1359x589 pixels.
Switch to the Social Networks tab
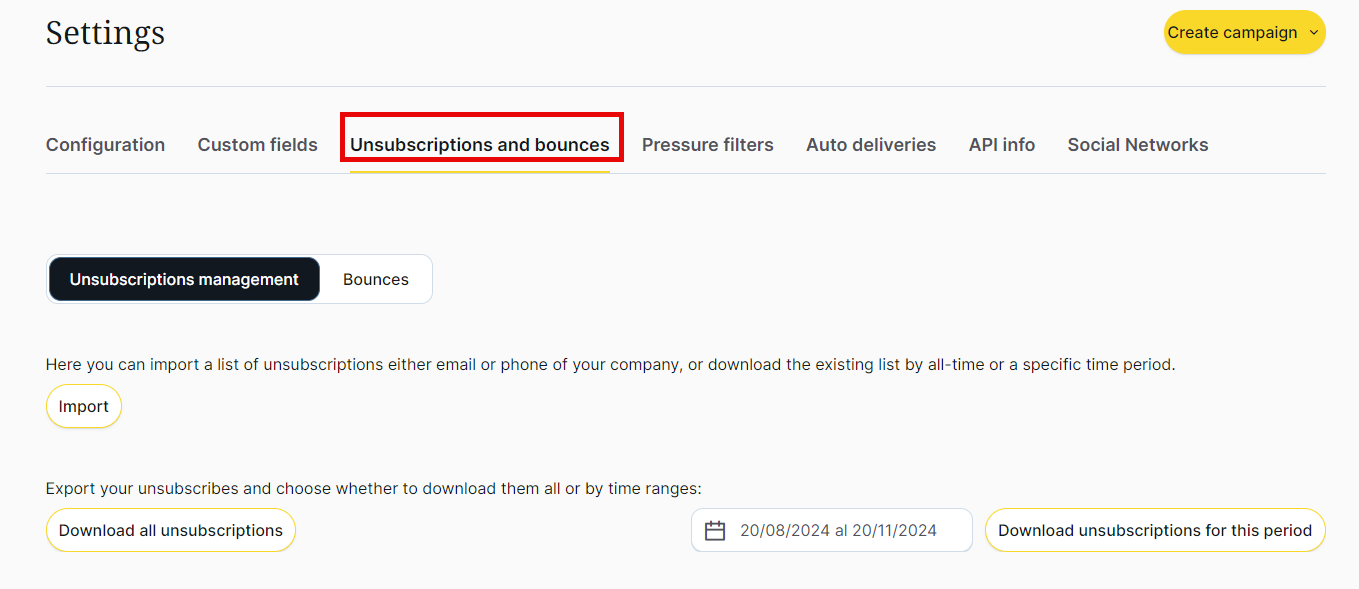1137,145
